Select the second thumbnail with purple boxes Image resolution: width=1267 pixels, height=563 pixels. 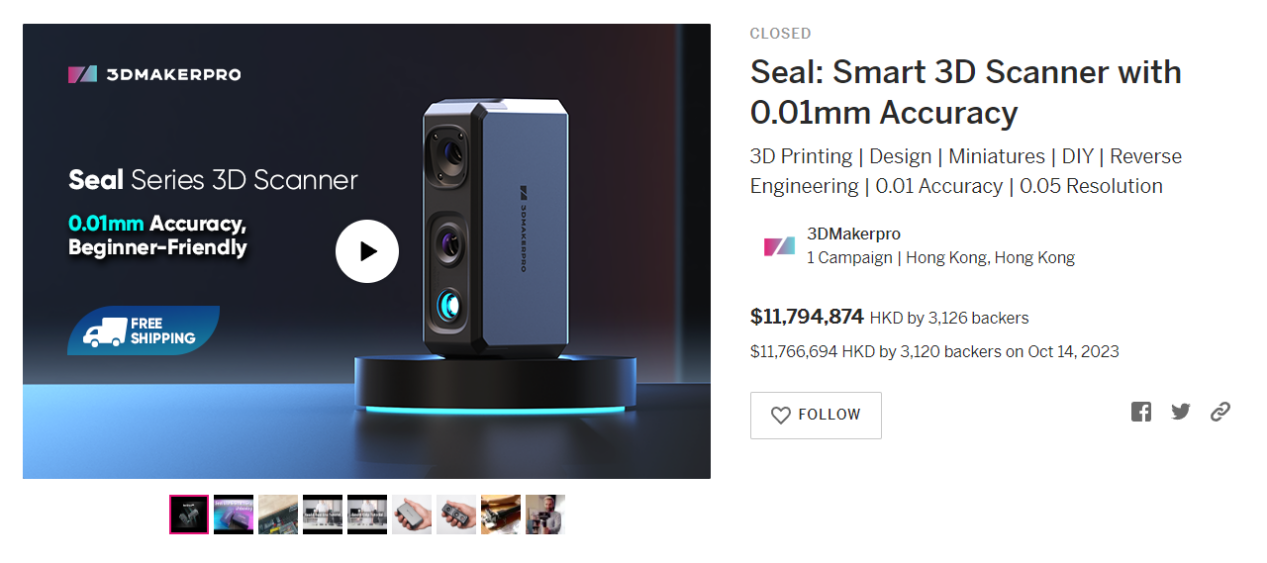click(x=233, y=514)
